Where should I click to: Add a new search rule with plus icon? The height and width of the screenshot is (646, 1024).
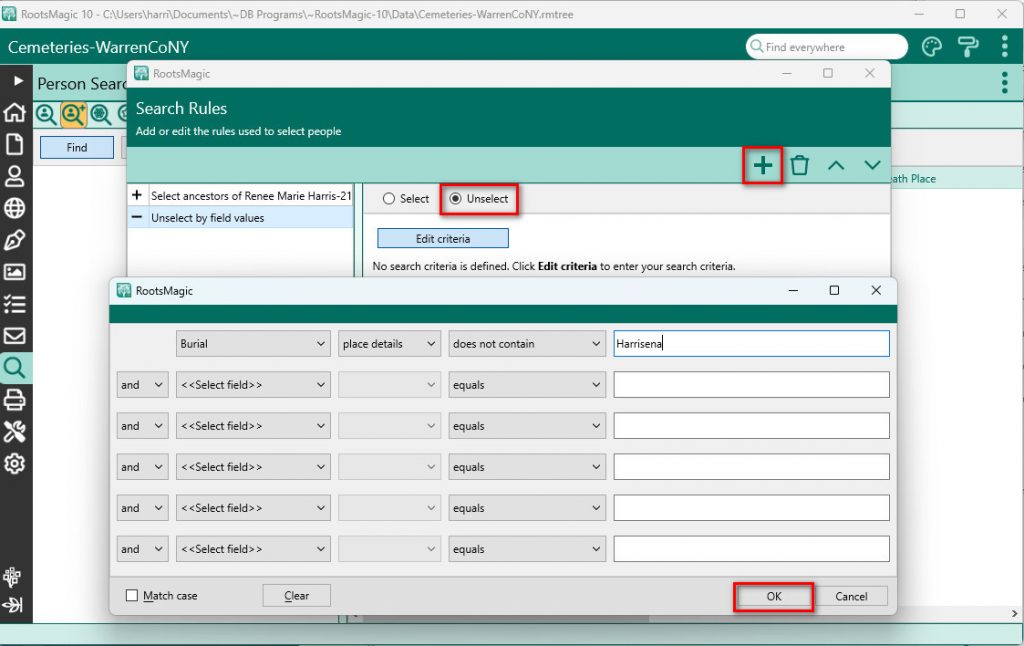763,165
